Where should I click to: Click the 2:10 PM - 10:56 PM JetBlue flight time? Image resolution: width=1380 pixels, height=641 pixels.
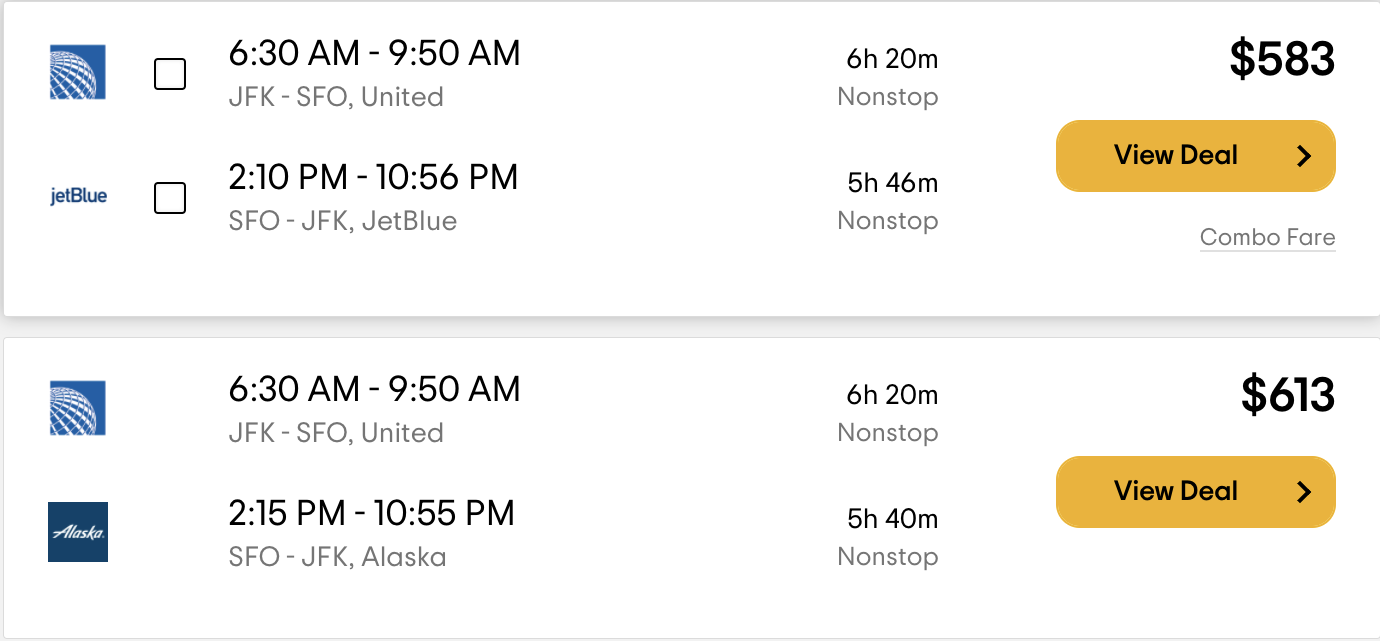tap(374, 178)
